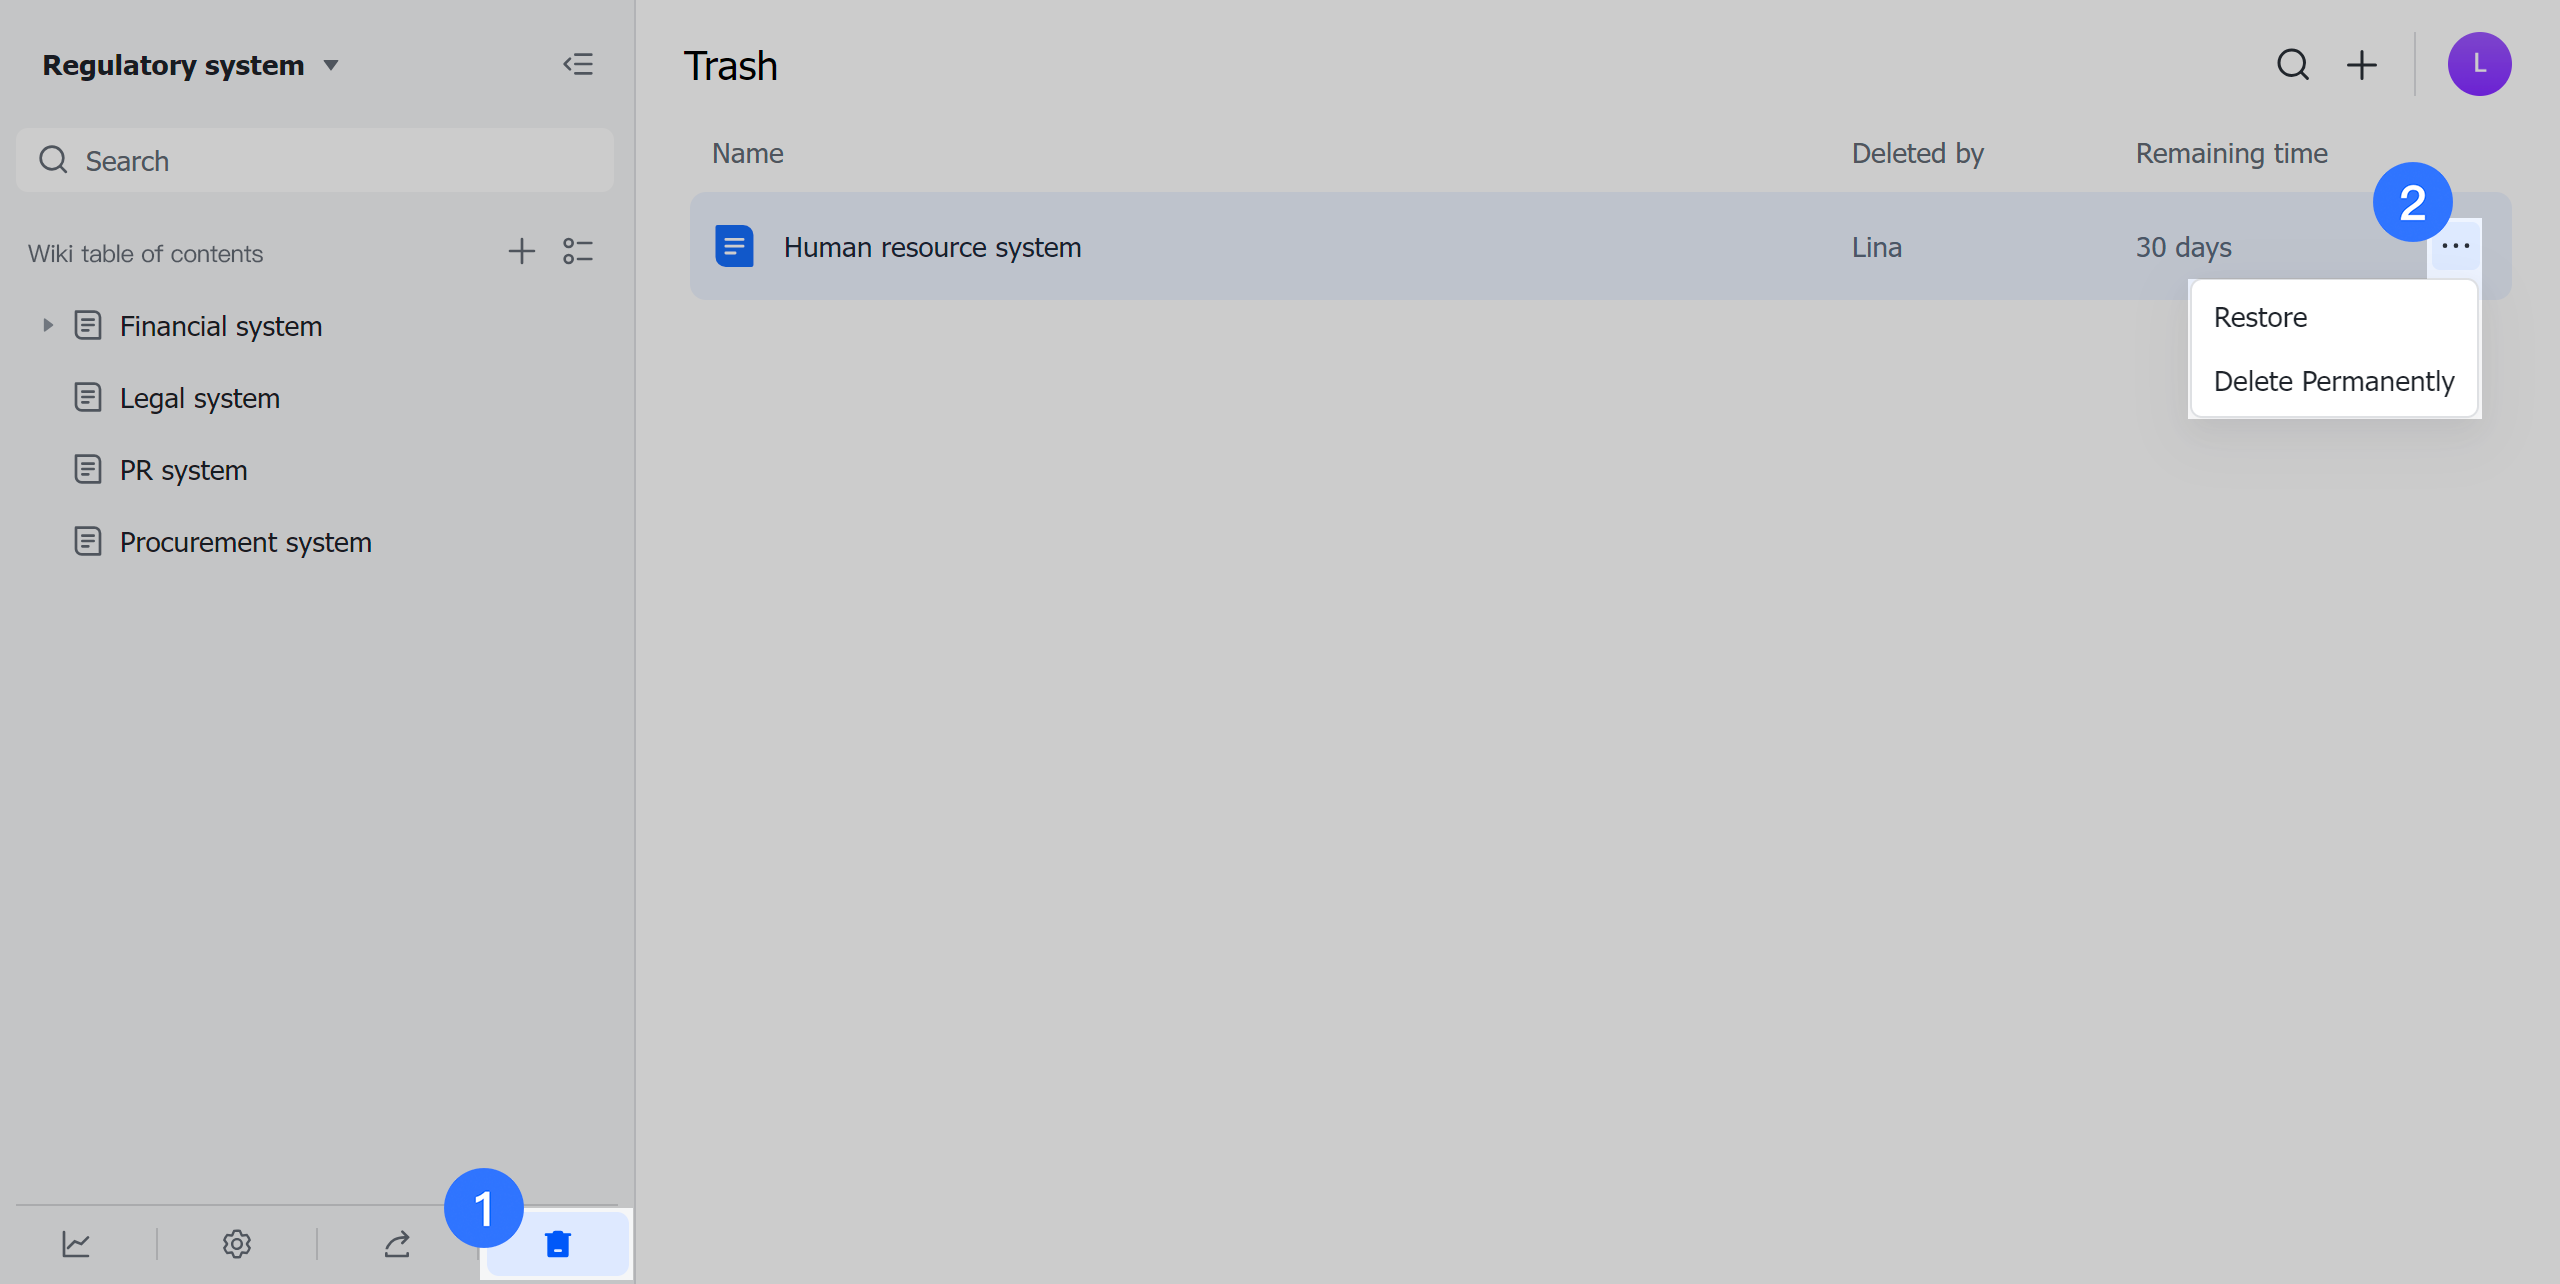Click the plus icon in header
The width and height of the screenshot is (2560, 1284).
pyautogui.click(x=2362, y=65)
